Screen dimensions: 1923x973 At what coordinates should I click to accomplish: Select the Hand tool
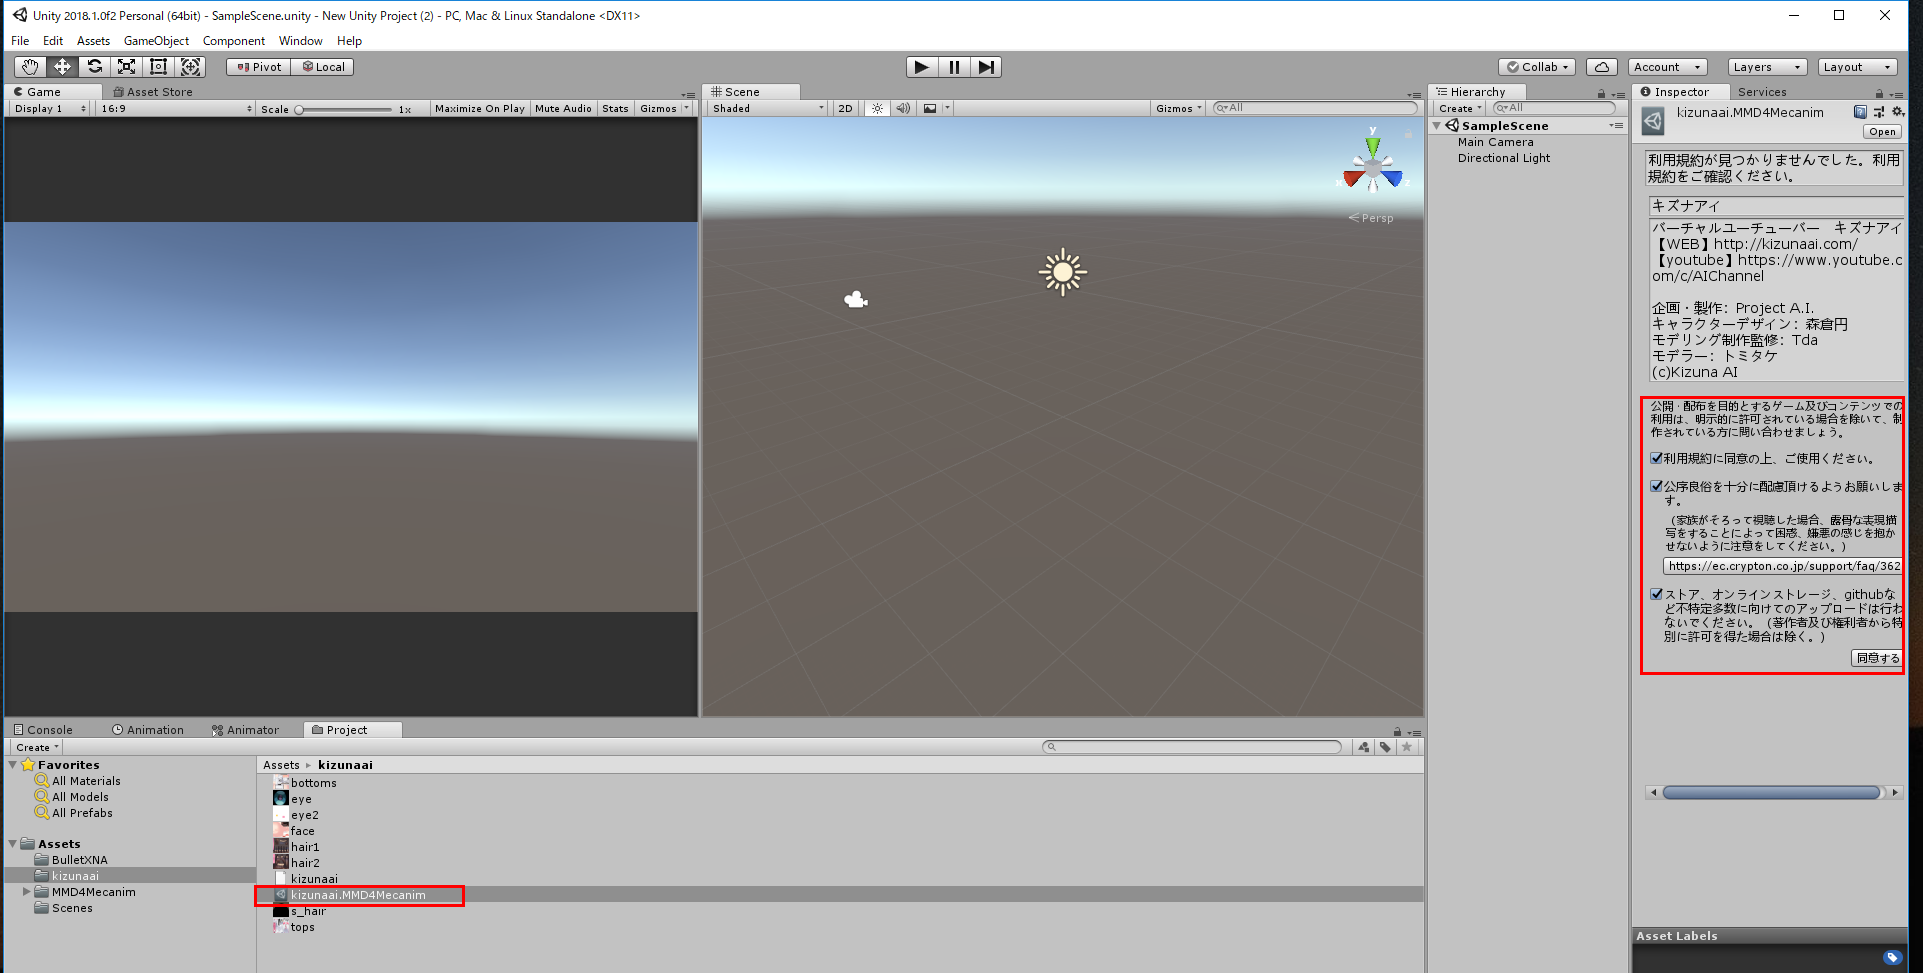point(30,67)
